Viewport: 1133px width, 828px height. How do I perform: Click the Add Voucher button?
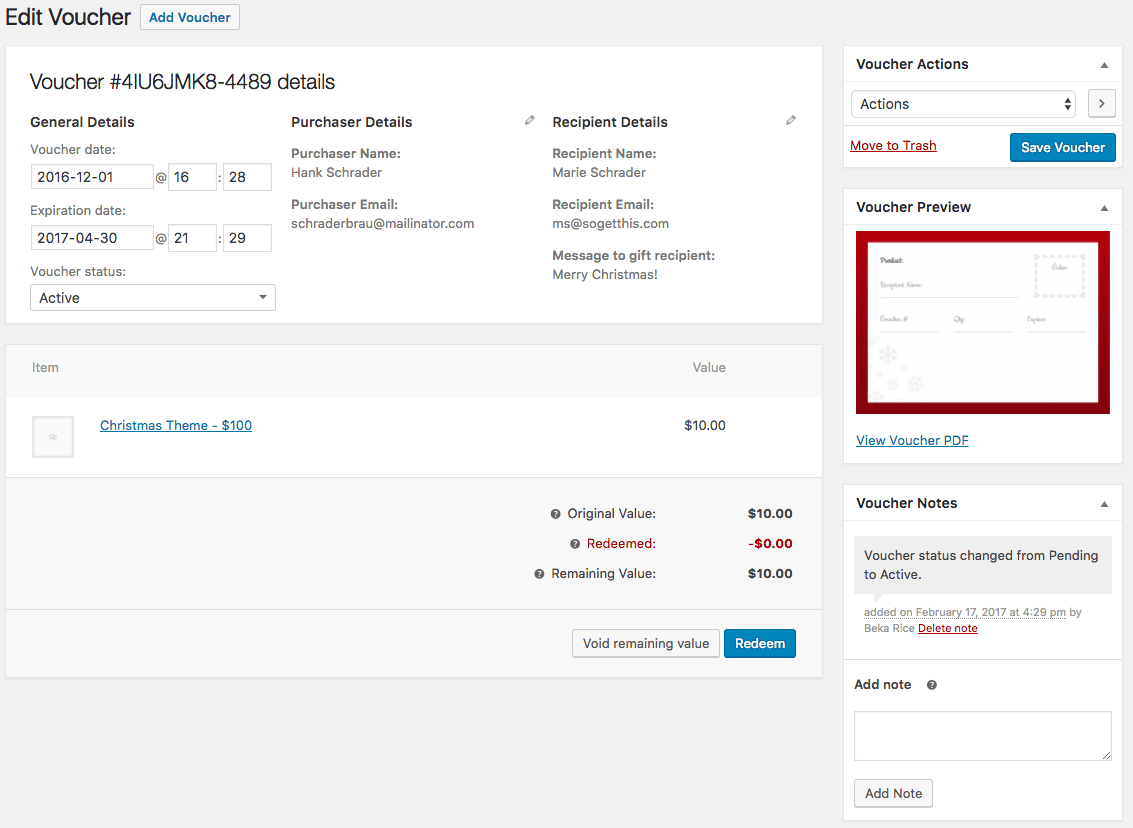coord(189,17)
